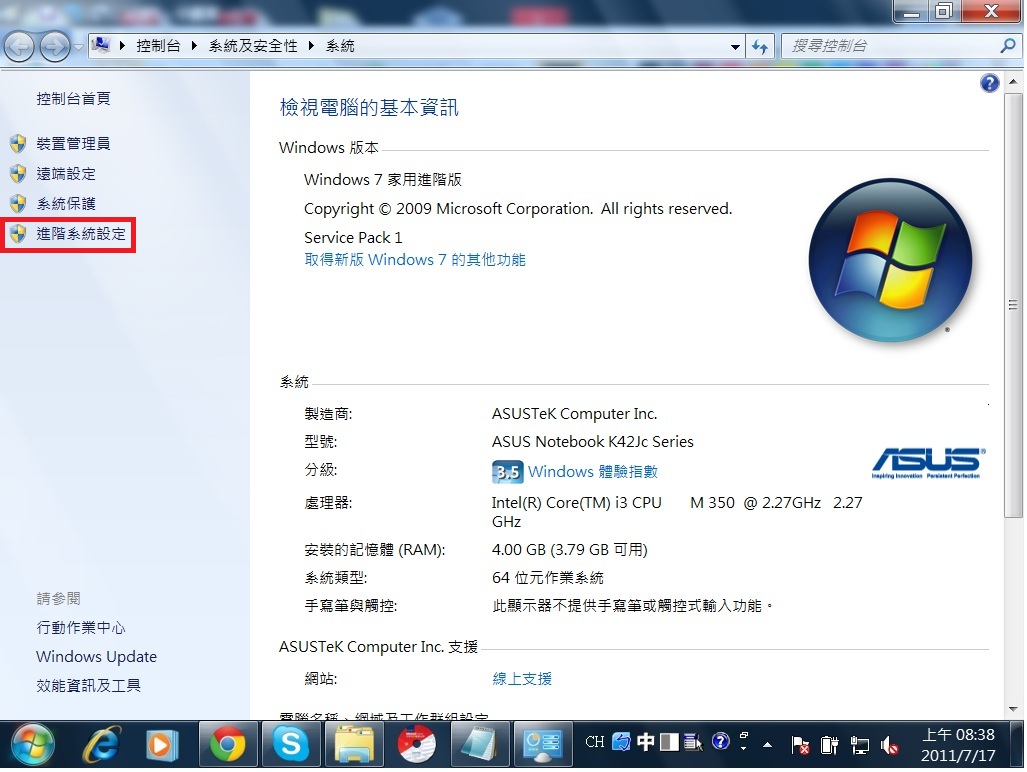Launch Internet Explorer from taskbar

pyautogui.click(x=102, y=744)
